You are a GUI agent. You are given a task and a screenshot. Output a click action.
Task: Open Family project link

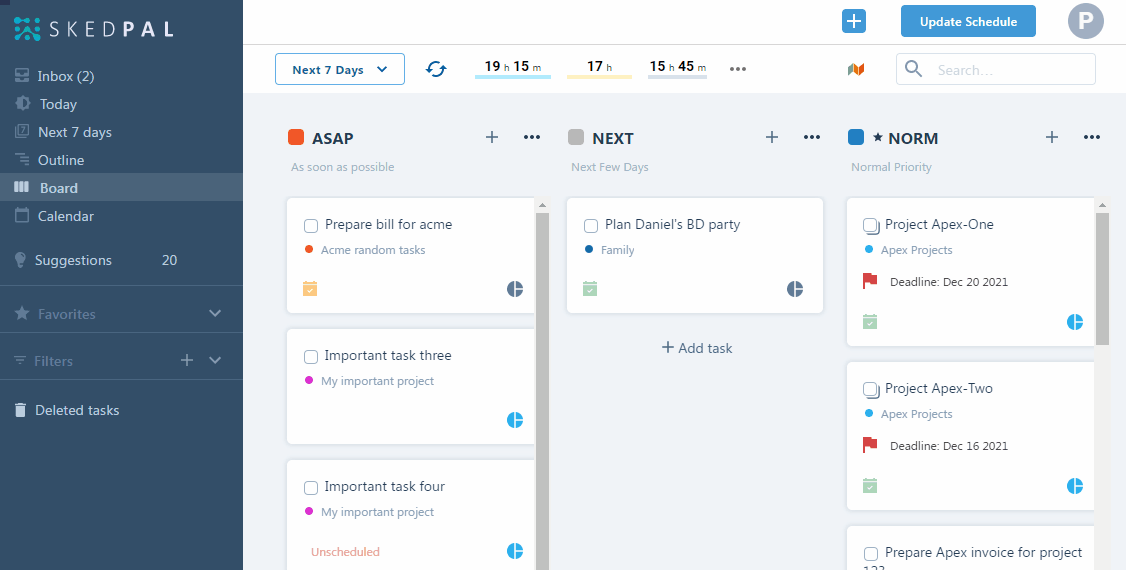617,250
